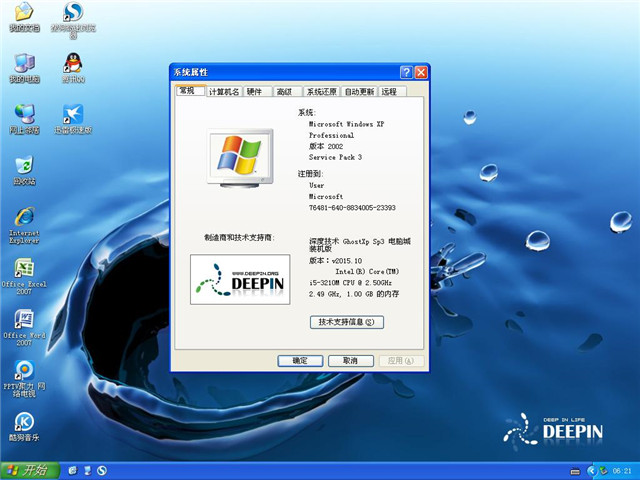The width and height of the screenshot is (640, 480).
Task: Go to the 远程 tab
Action: point(389,92)
